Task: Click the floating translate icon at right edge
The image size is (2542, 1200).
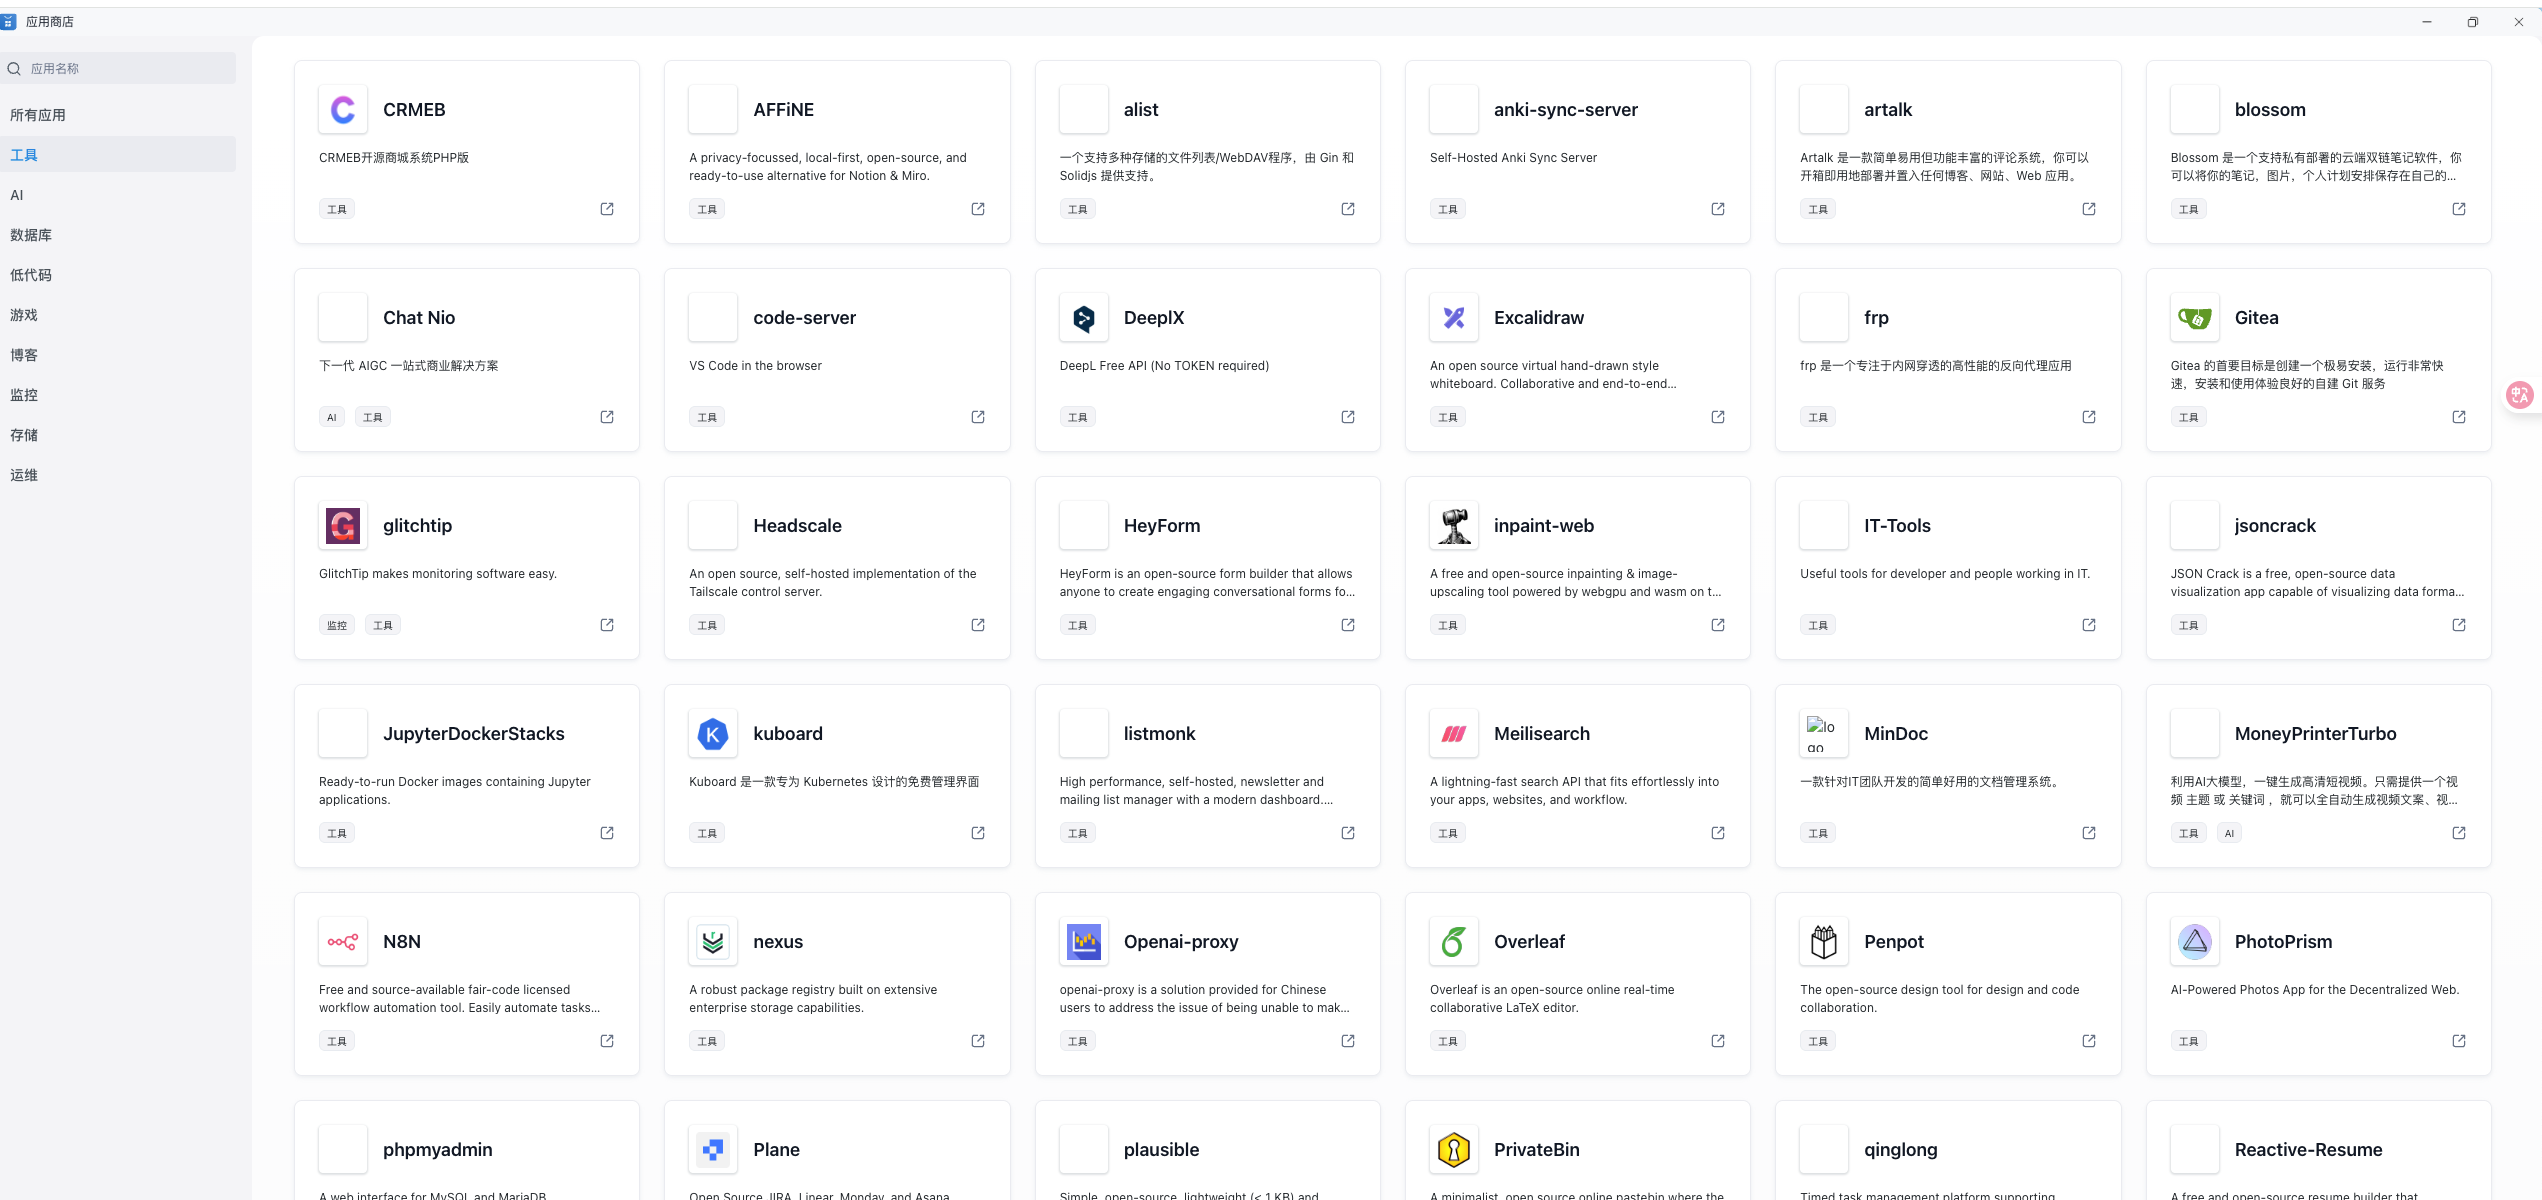Action: pos(2519,395)
